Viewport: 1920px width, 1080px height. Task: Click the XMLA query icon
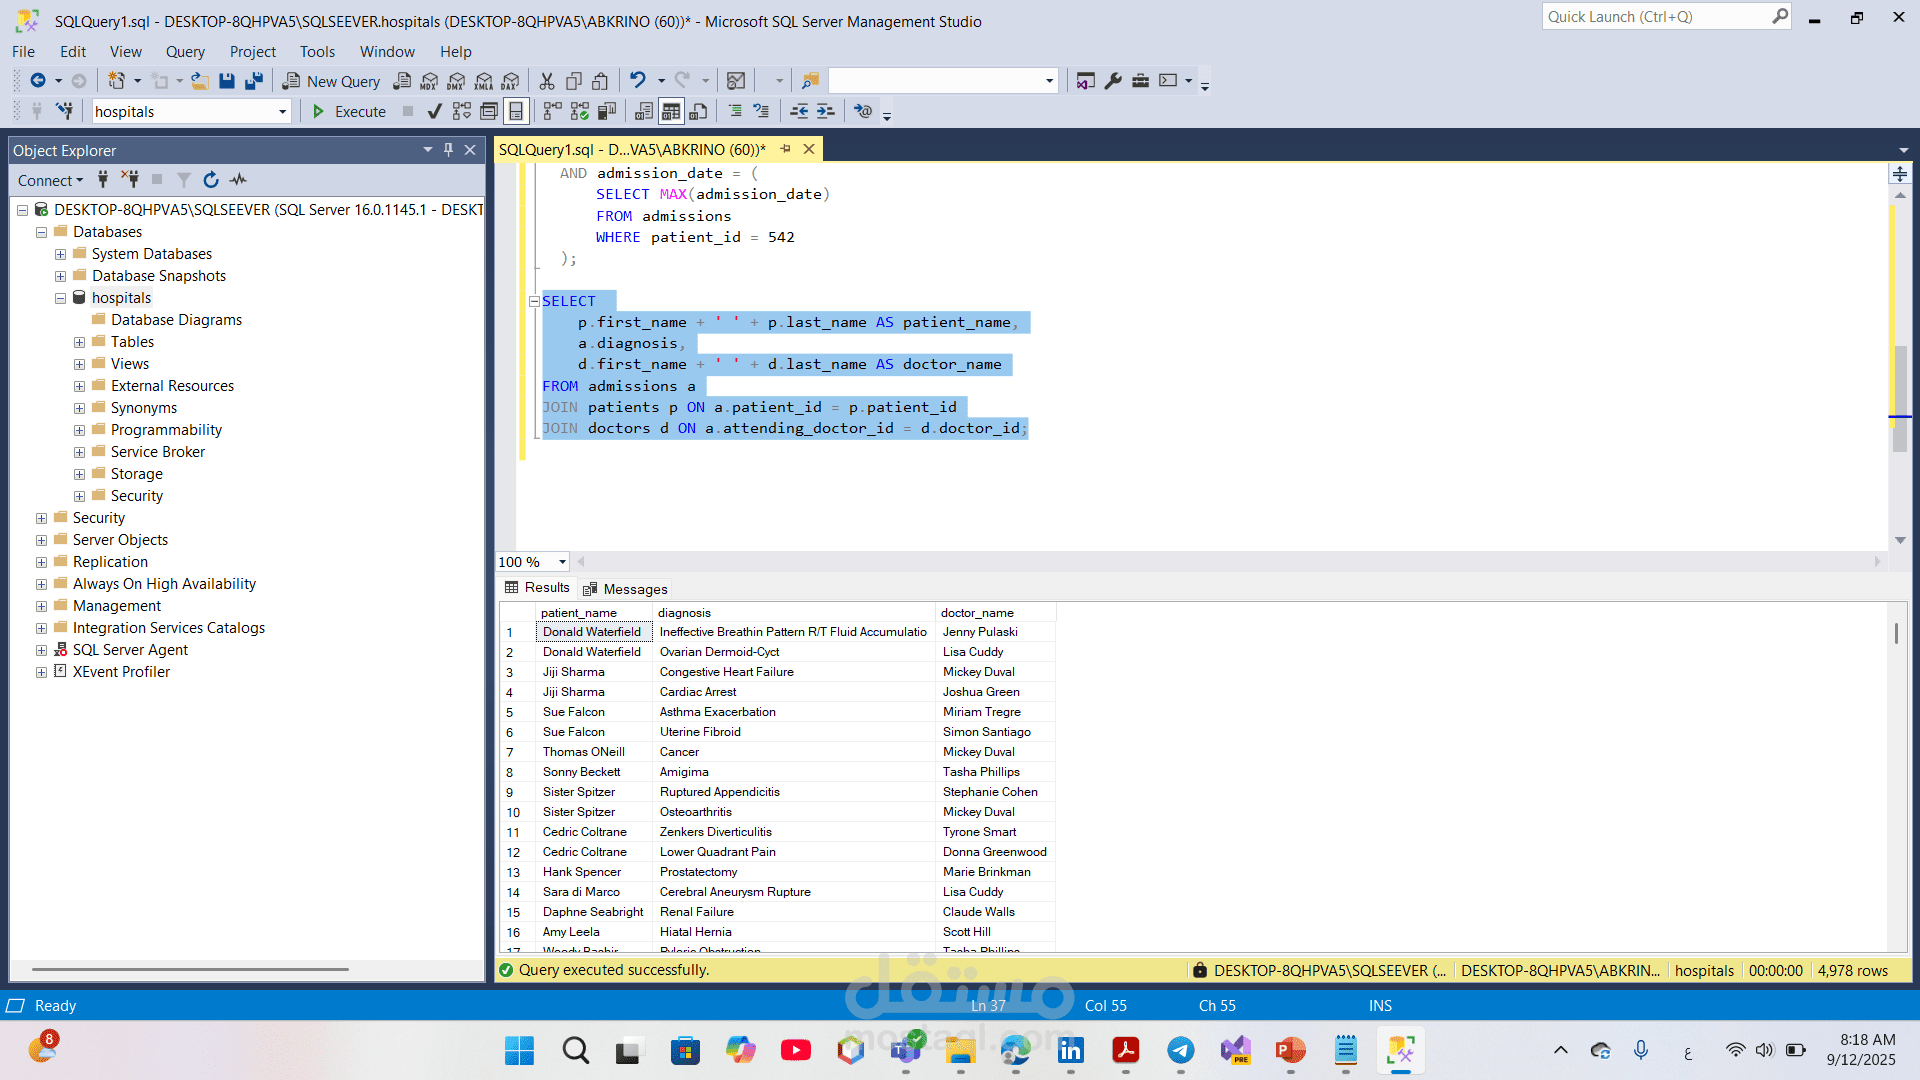click(484, 81)
